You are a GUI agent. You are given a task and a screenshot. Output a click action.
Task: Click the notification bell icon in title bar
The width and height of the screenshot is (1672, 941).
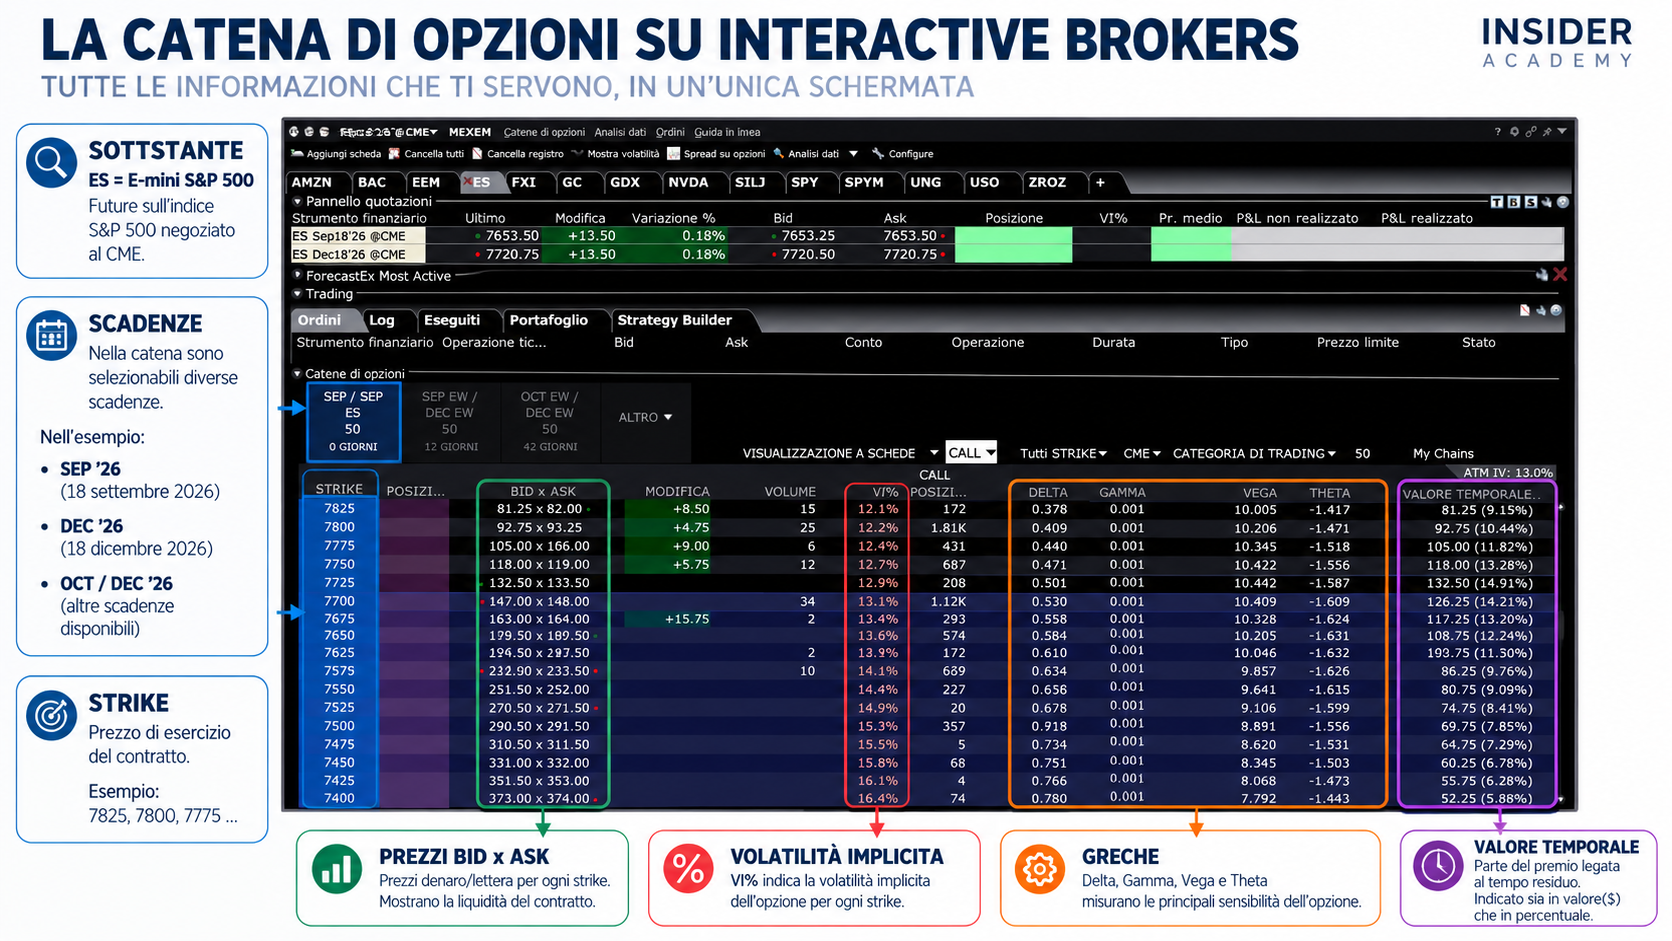coord(1514,132)
